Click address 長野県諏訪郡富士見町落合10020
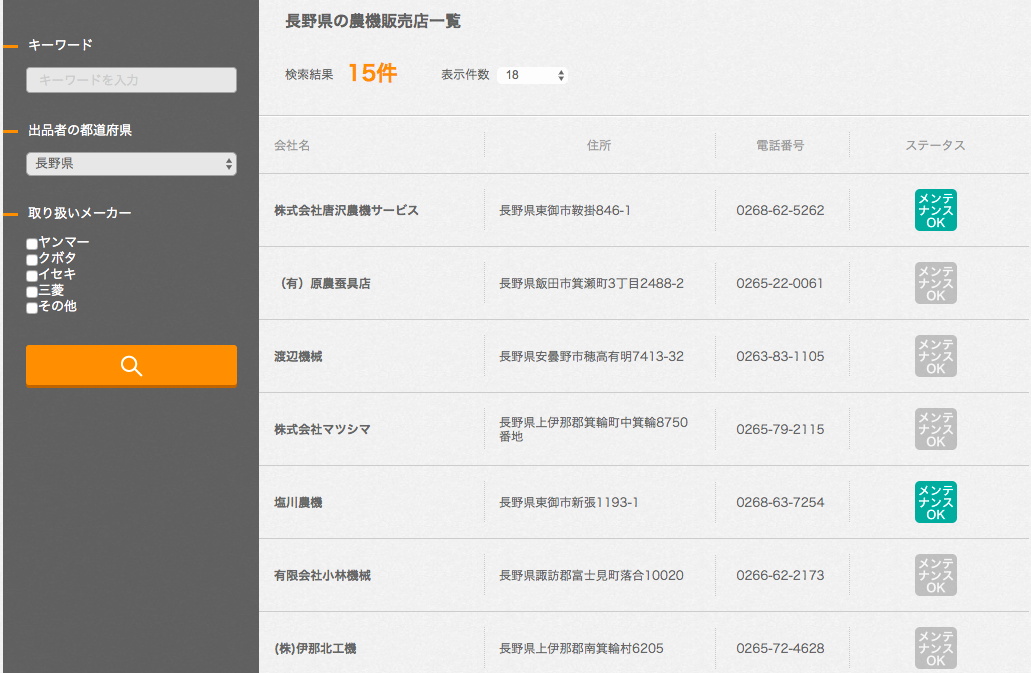Screen dimensions: 1031x673 coord(591,575)
